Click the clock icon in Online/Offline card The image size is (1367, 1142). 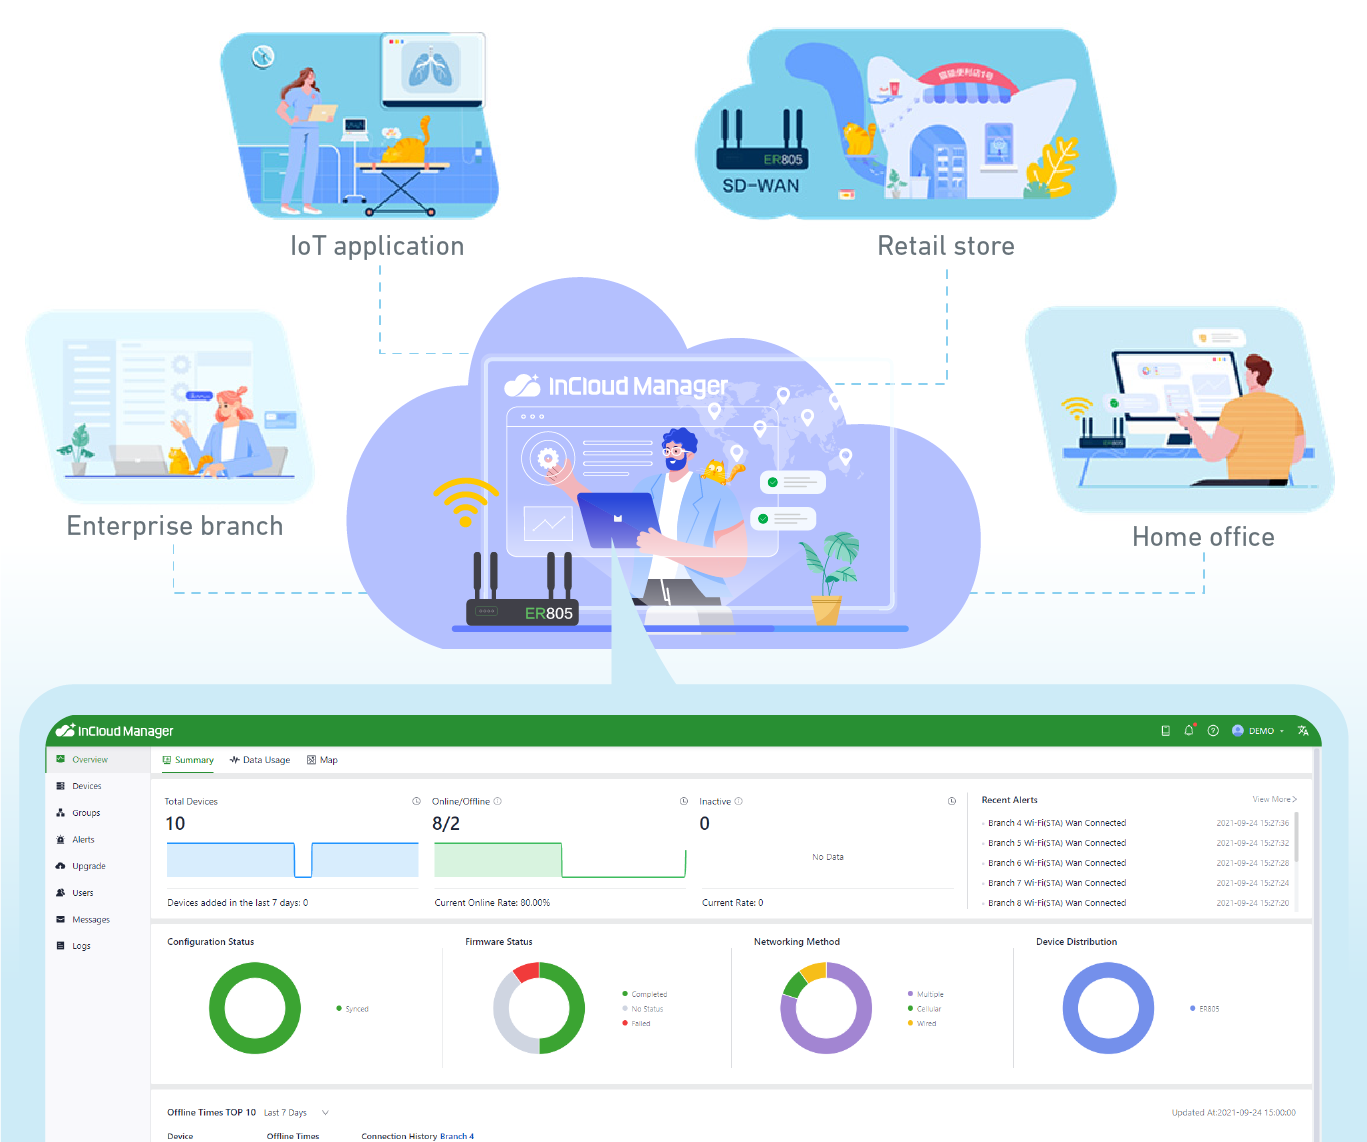tap(684, 801)
